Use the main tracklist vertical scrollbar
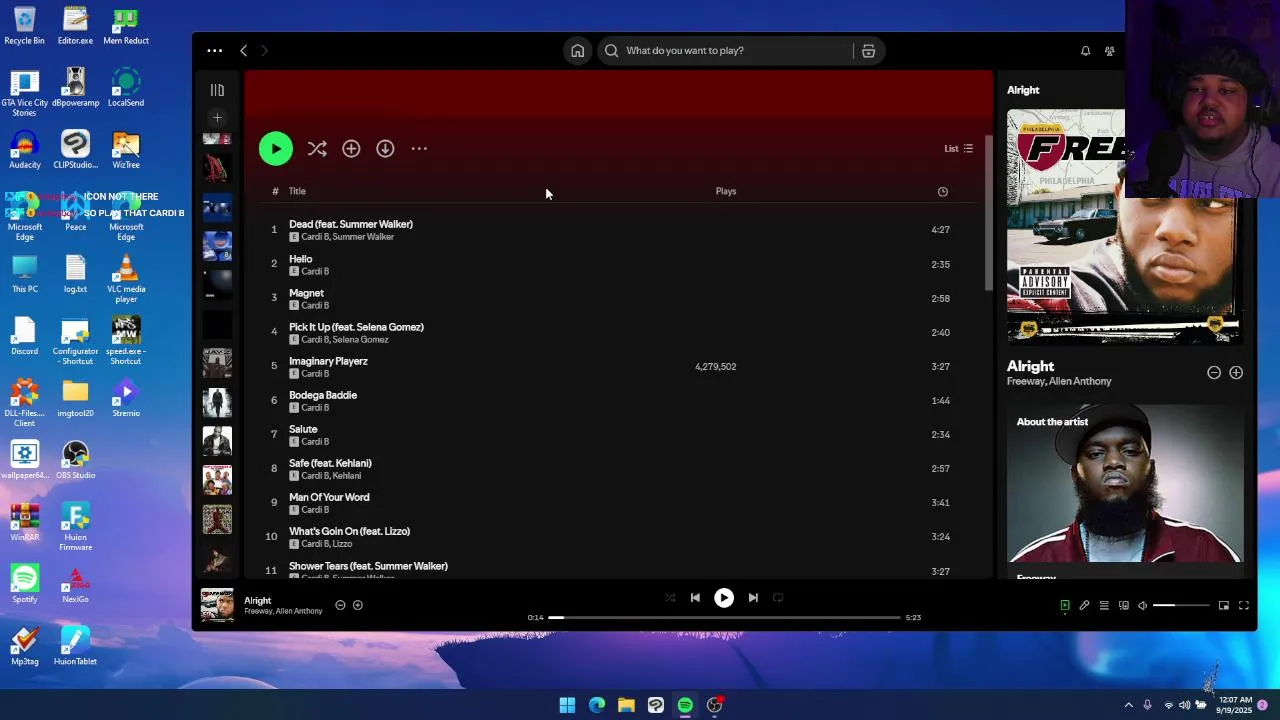The image size is (1280, 720). [988, 214]
